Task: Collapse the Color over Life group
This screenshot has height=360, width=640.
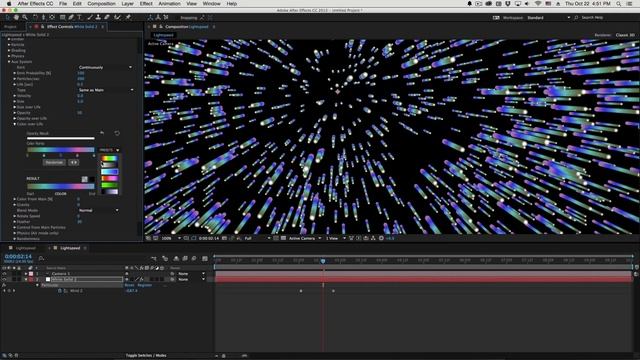Action: 15,124
